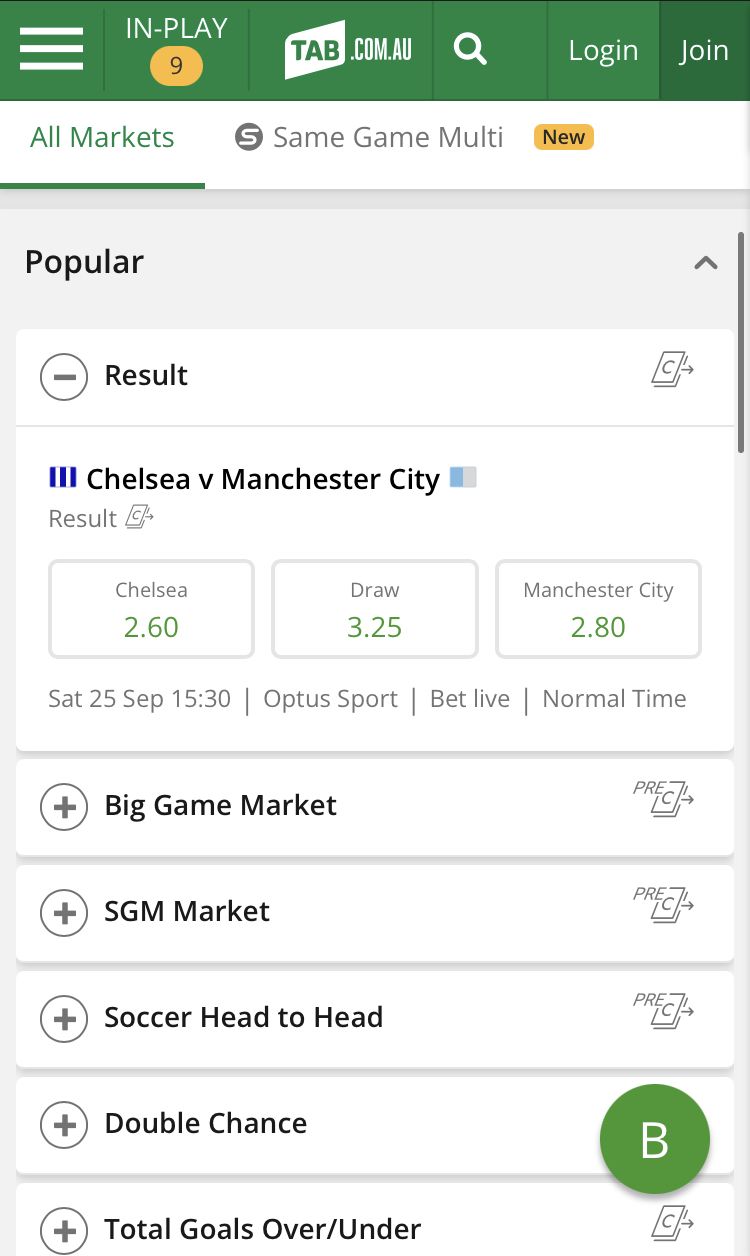Select Manchester City odds 2.80
The width and height of the screenshot is (750, 1256).
pos(598,609)
